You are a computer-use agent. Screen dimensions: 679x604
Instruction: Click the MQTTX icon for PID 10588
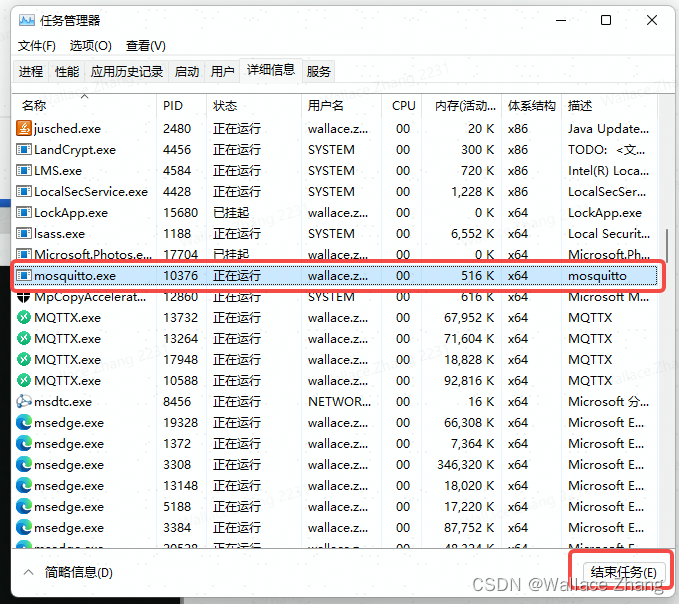(x=24, y=380)
